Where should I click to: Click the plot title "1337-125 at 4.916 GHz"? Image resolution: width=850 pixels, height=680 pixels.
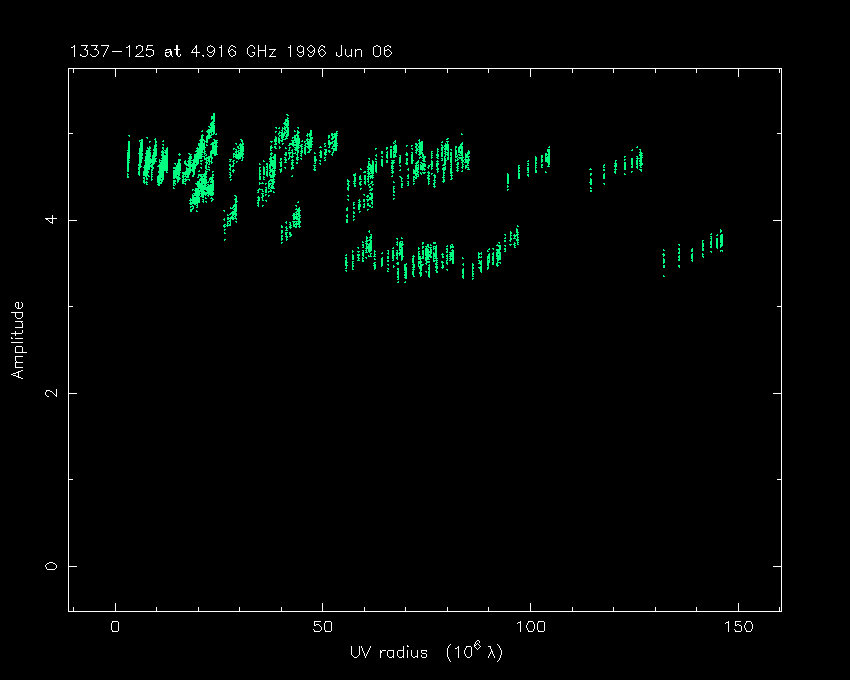click(176, 52)
